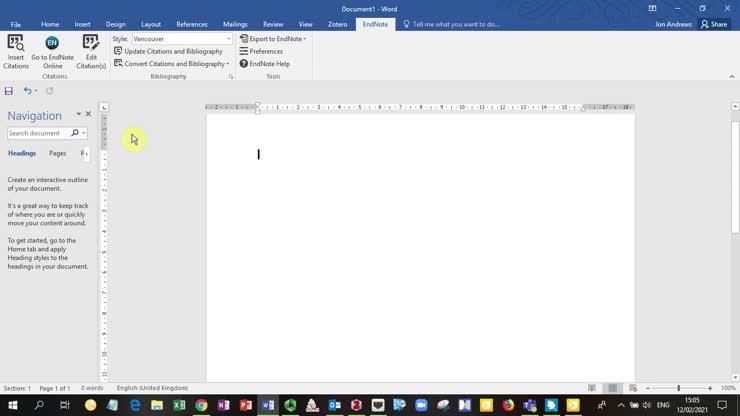Click the Undo arrow icon
The height and width of the screenshot is (416, 740).
(x=27, y=91)
